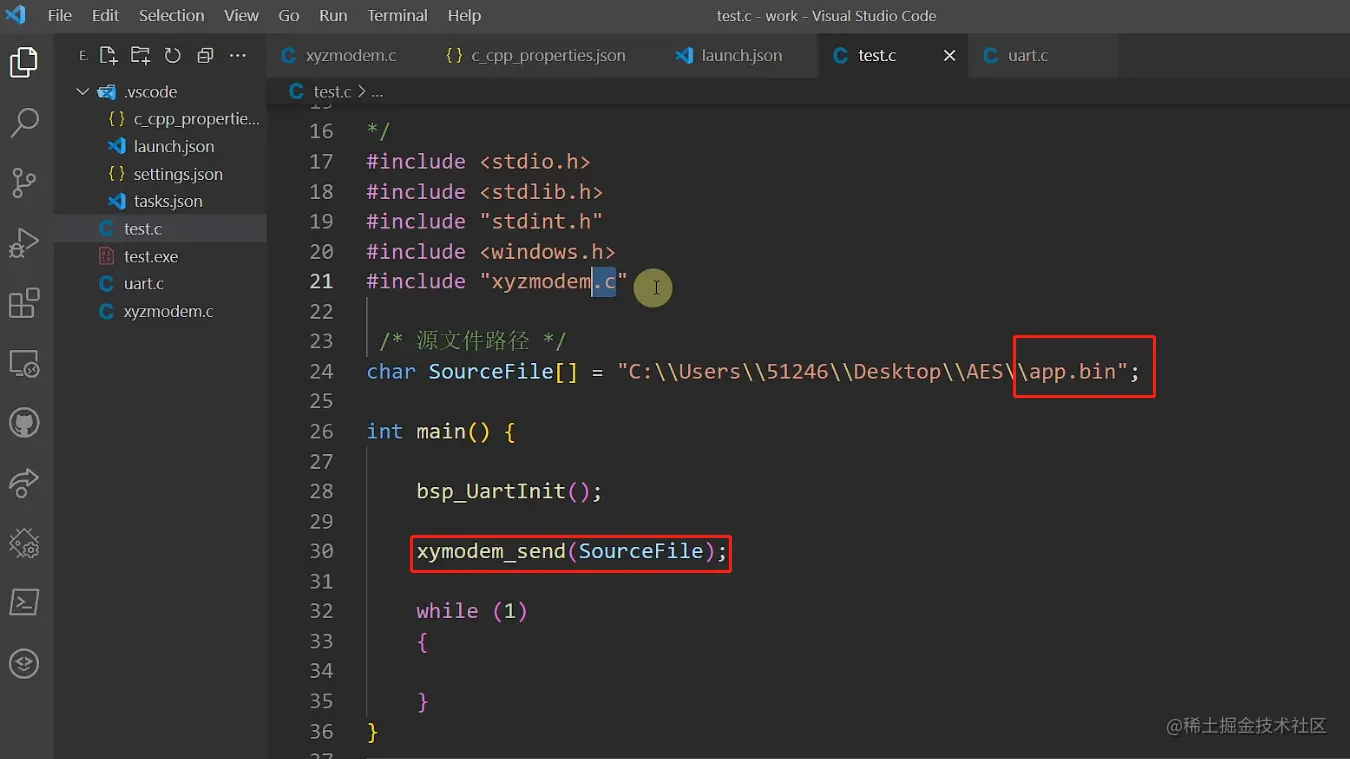Image resolution: width=1350 pixels, height=759 pixels.
Task: Open launch.json in Explorer tree
Action: tap(160, 147)
